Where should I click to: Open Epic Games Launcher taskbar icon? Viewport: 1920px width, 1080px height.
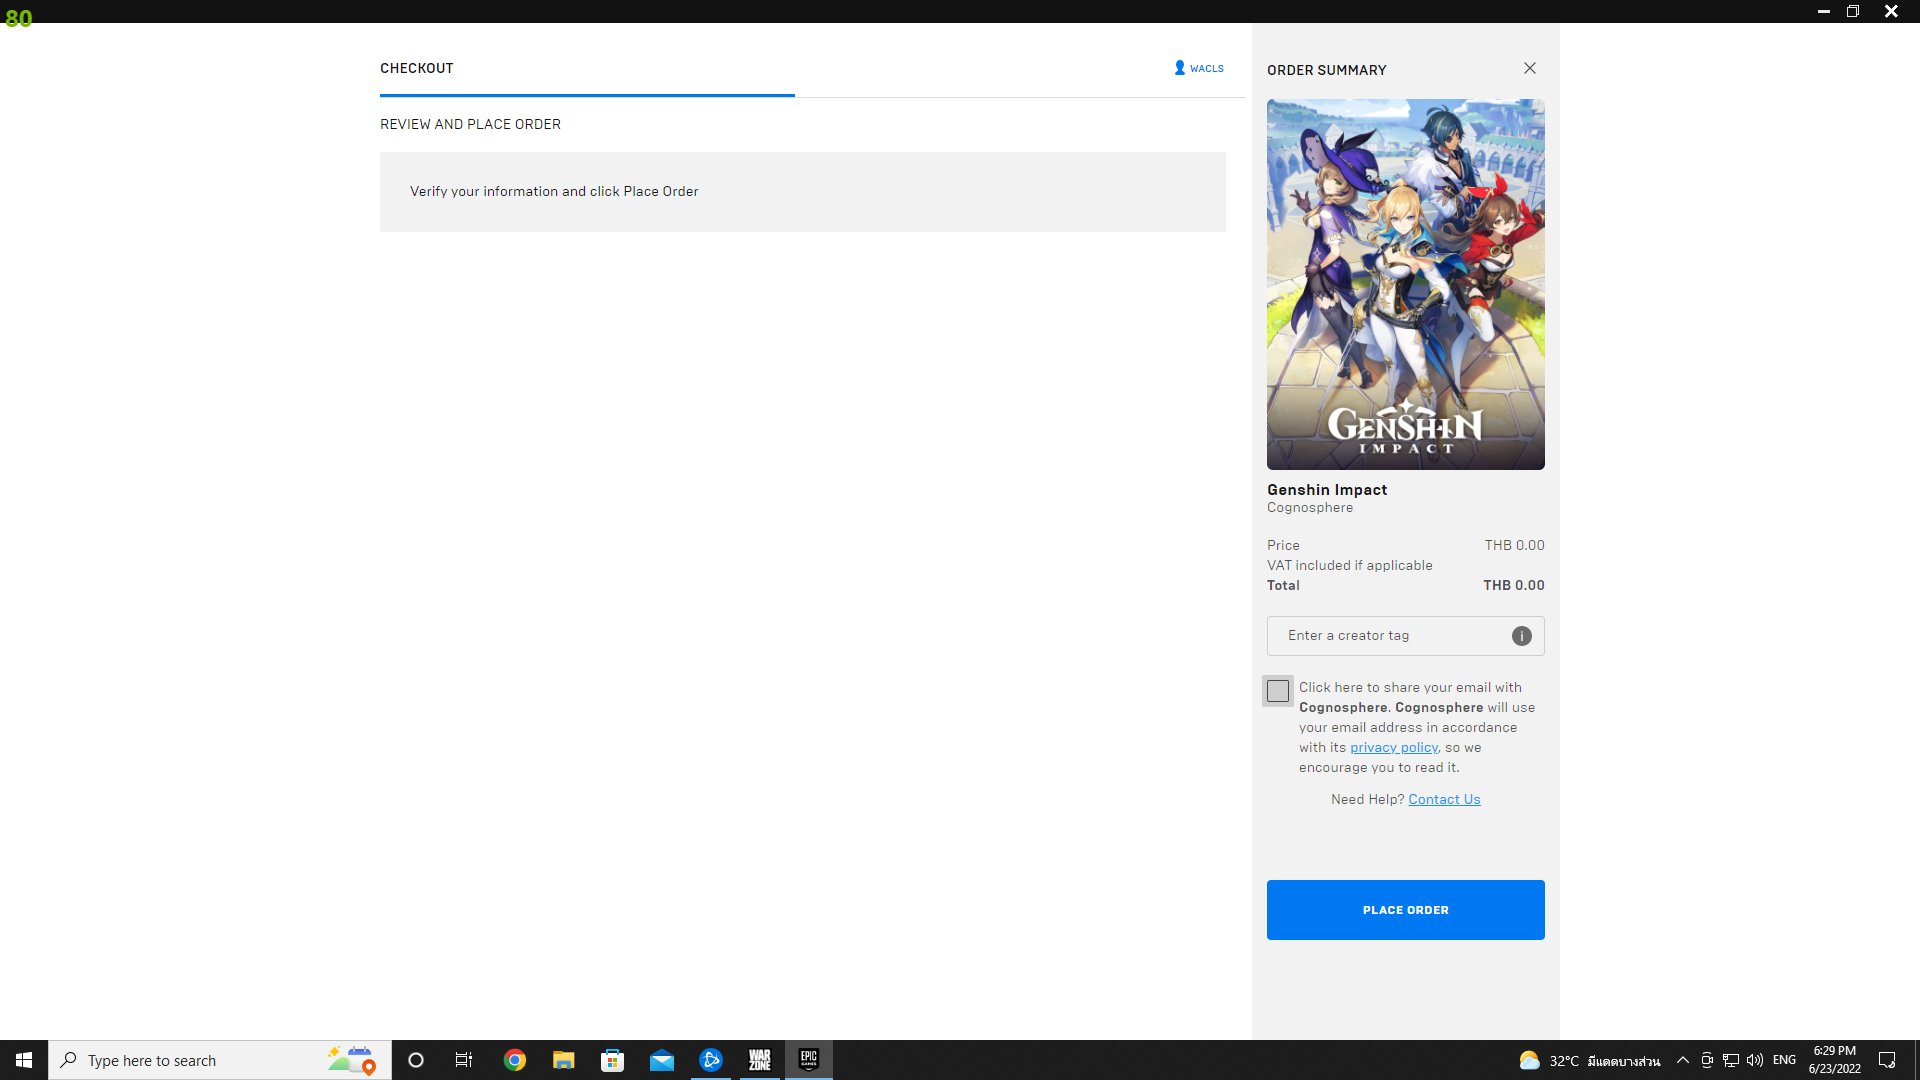(808, 1060)
